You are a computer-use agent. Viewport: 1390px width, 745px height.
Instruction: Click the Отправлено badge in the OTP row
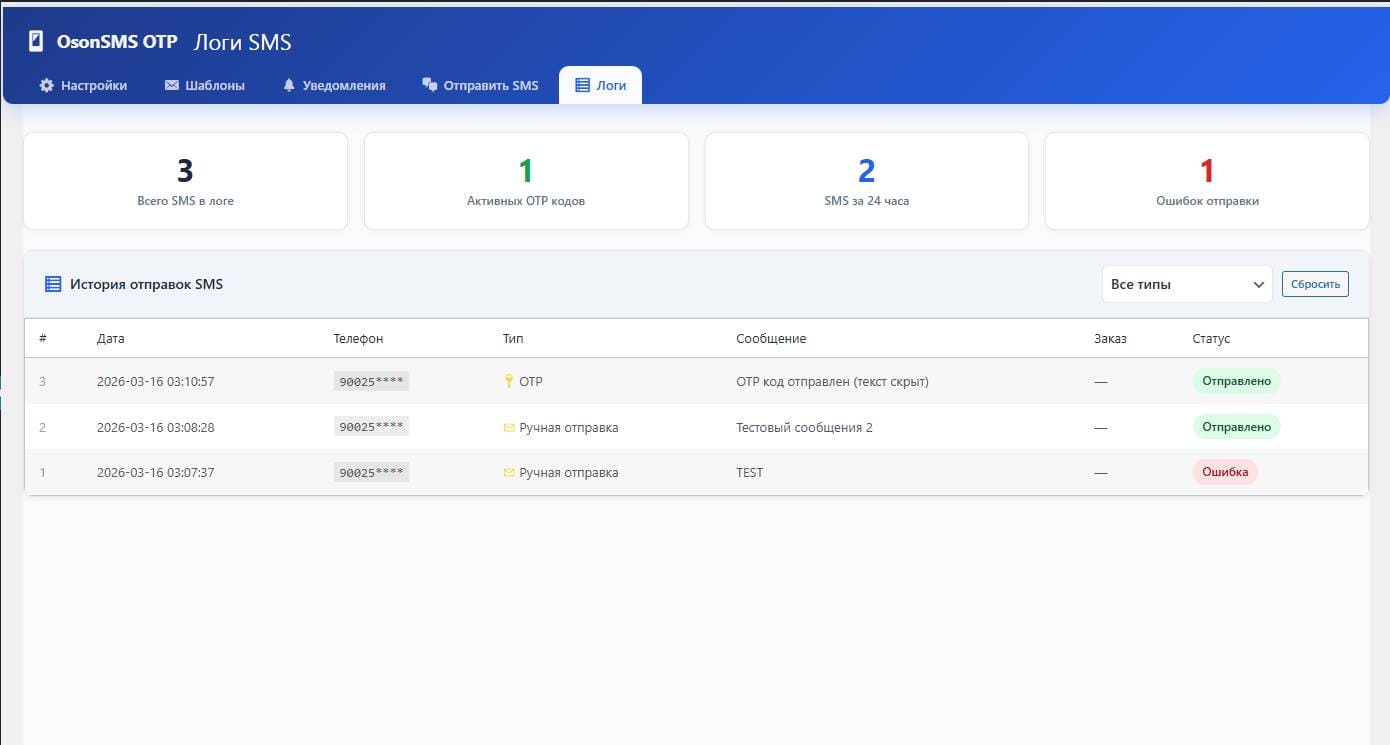pyautogui.click(x=1236, y=382)
